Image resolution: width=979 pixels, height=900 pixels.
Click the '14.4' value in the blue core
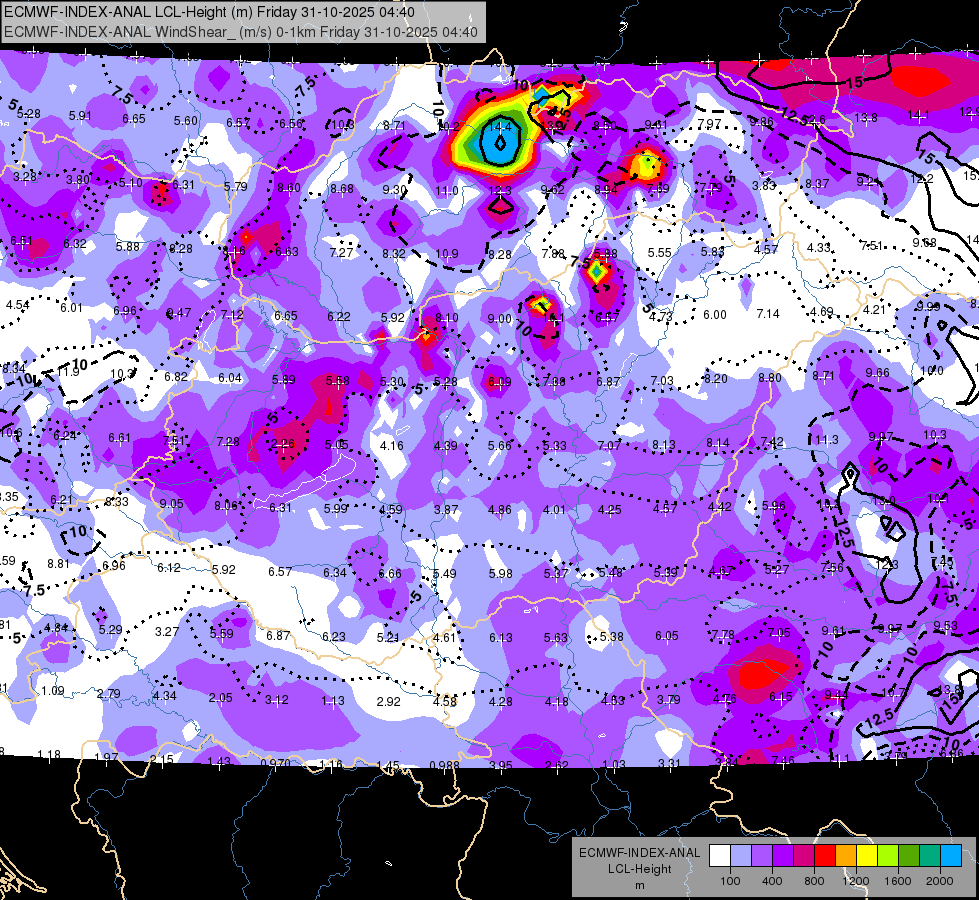(x=500, y=127)
